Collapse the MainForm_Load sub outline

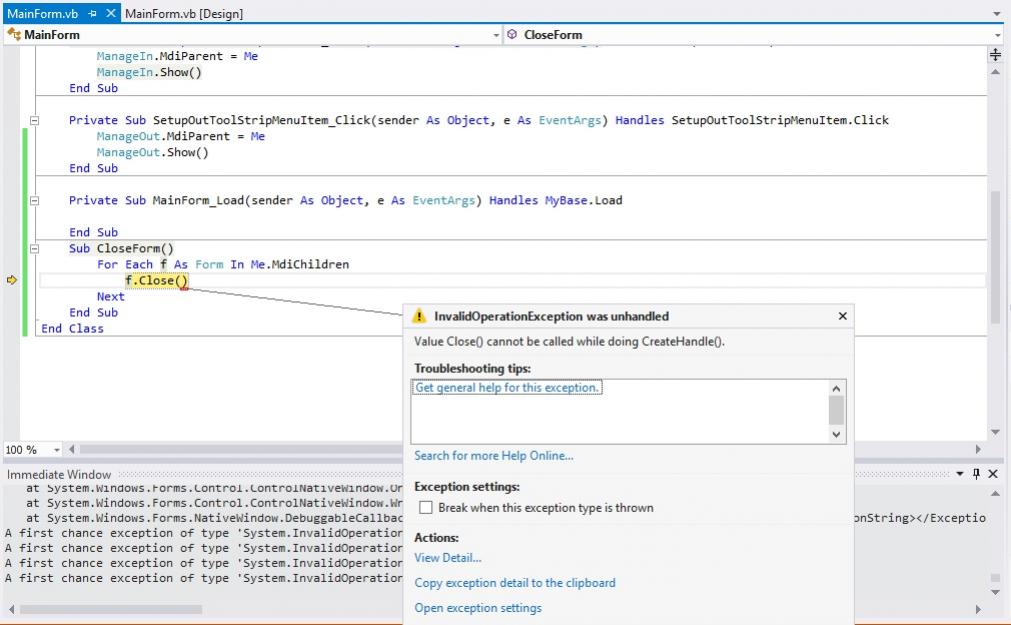pyautogui.click(x=35, y=201)
